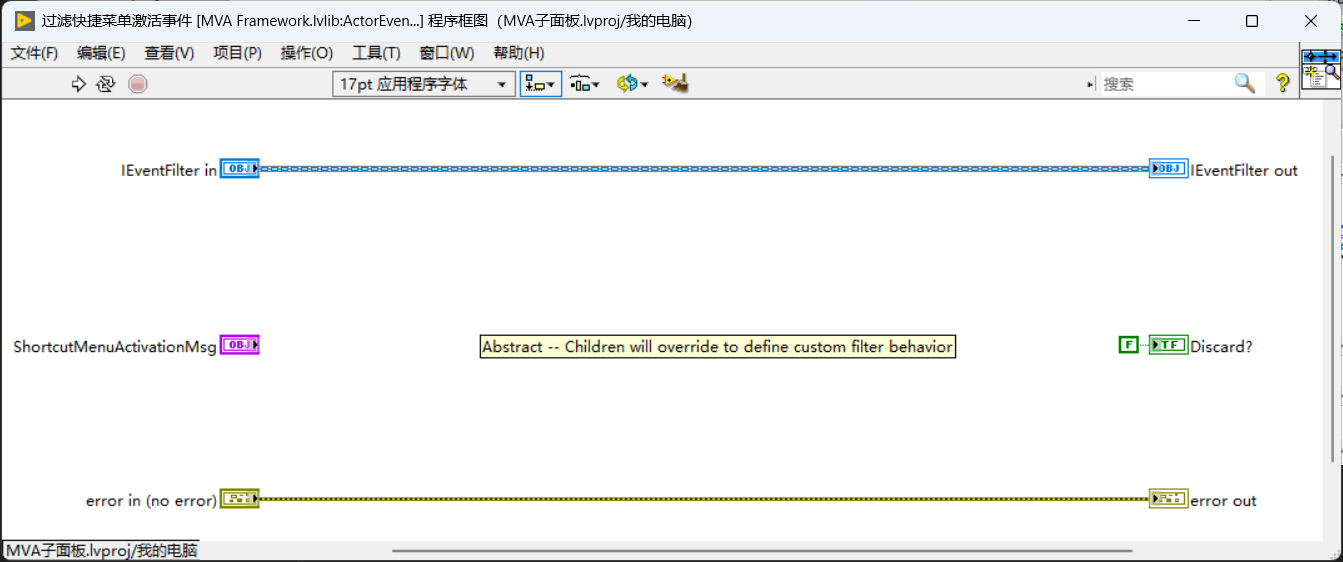Minimize the block diagram window
Screen dimensions: 1343x562
coord(1192,21)
